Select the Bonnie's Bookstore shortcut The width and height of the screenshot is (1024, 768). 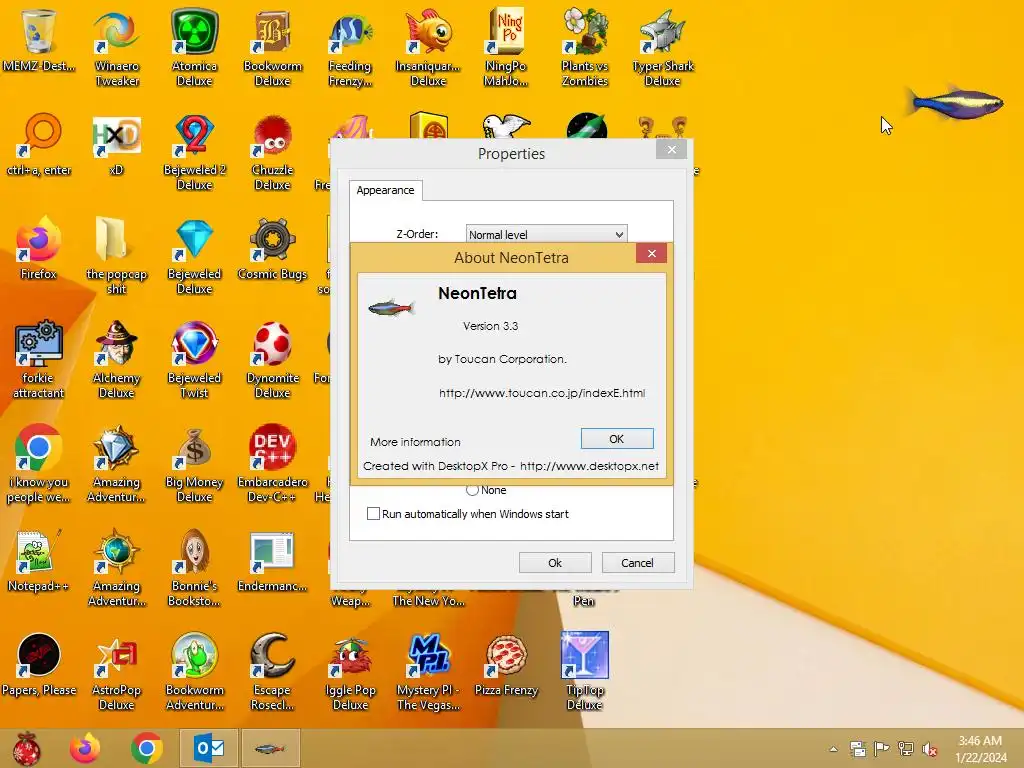tap(195, 567)
